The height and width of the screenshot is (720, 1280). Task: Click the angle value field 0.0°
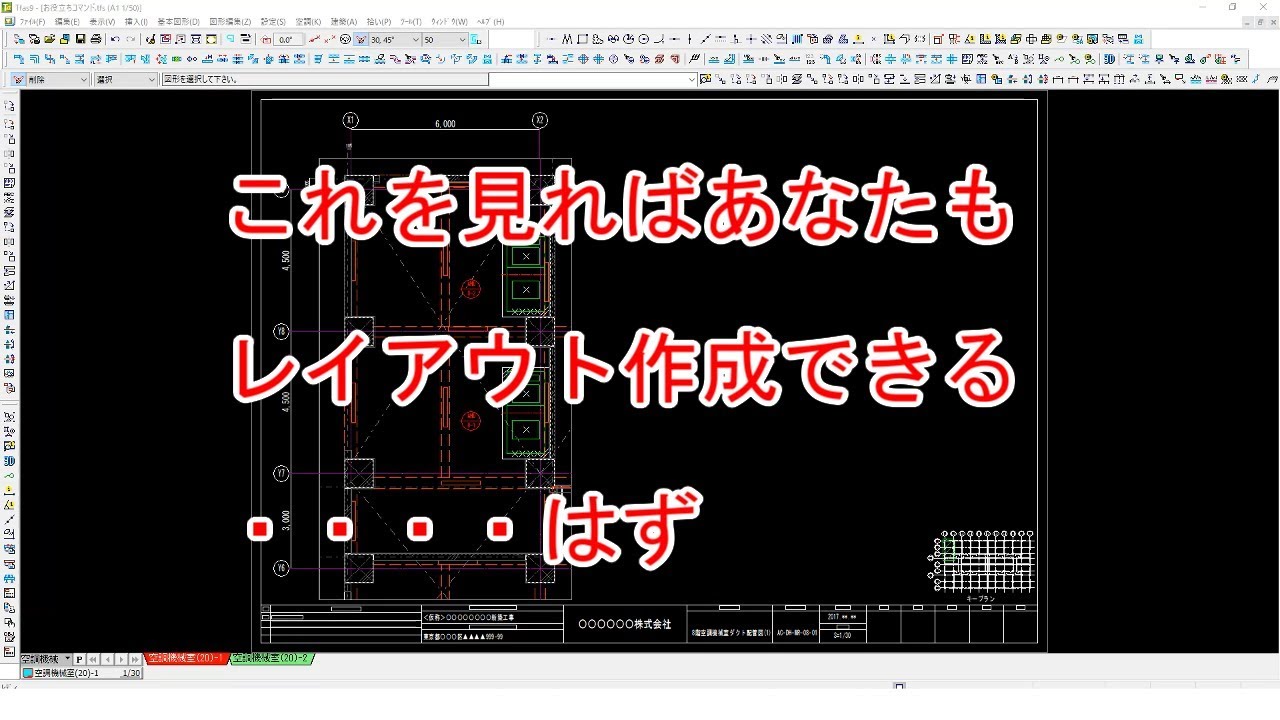point(287,39)
